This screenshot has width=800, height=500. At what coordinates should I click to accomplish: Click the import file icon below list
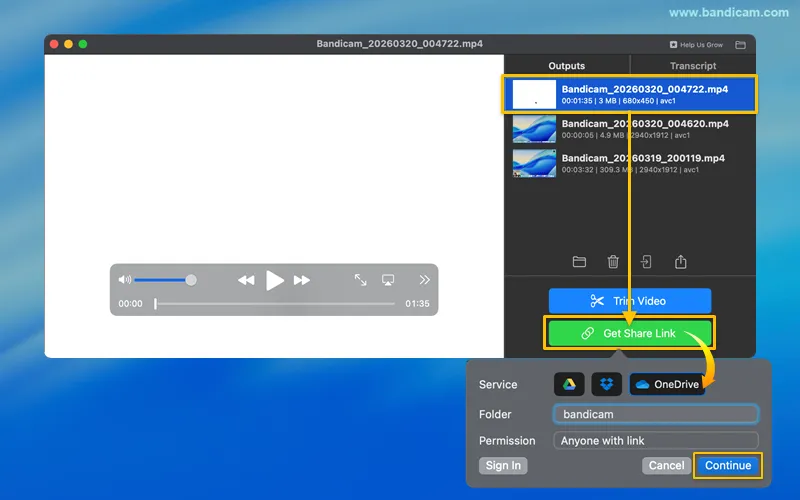(x=646, y=262)
